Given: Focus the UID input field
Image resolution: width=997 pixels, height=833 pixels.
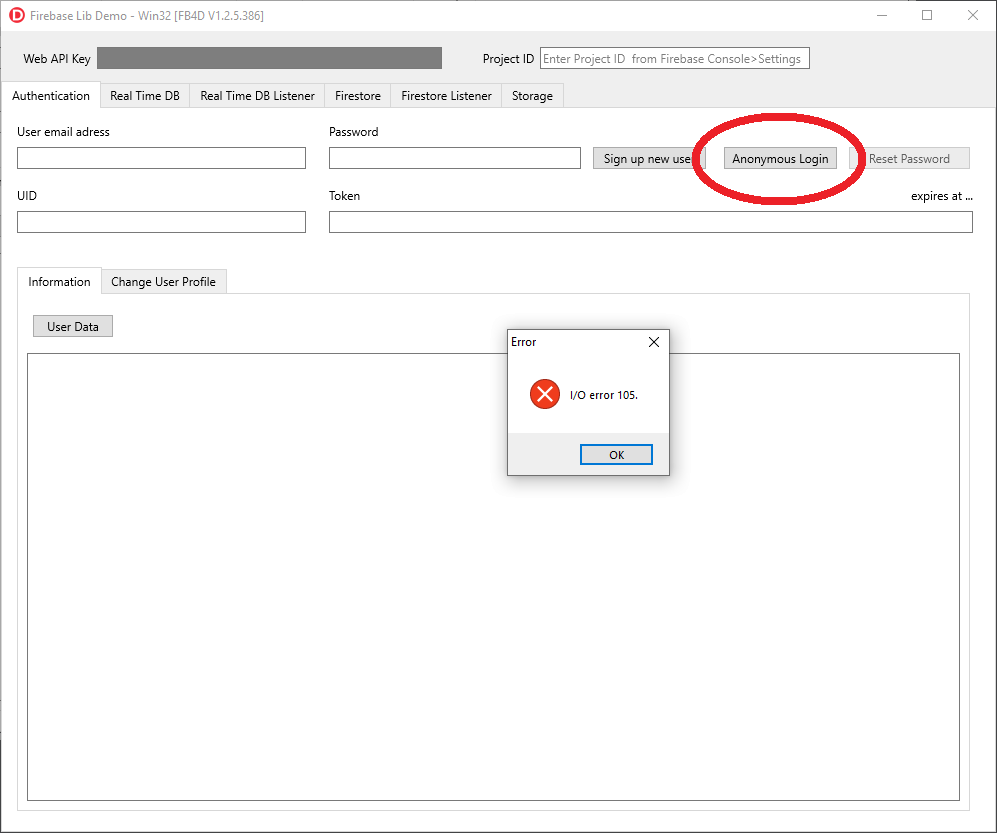Looking at the screenshot, I should click(162, 222).
